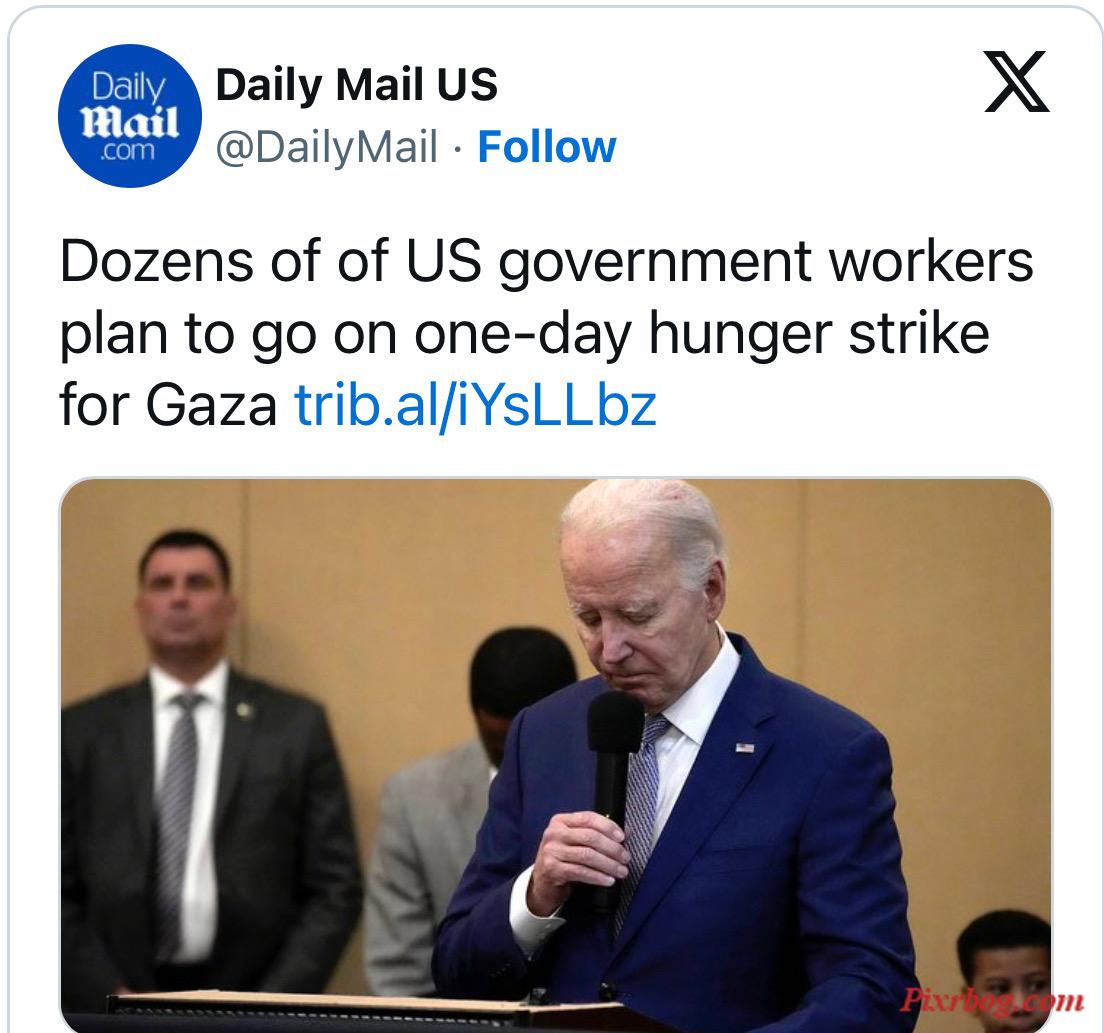This screenshot has height=1033, width=1104.
Task: Follow the @DailyMail account
Action: (547, 147)
